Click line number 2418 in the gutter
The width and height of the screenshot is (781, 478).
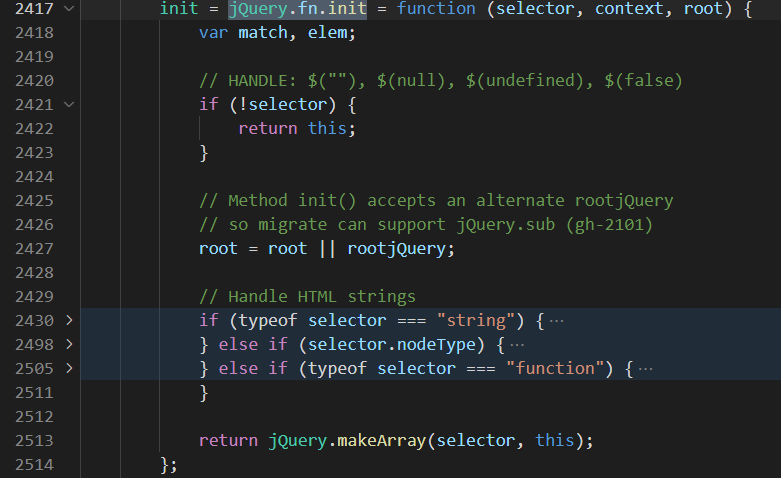[34, 33]
